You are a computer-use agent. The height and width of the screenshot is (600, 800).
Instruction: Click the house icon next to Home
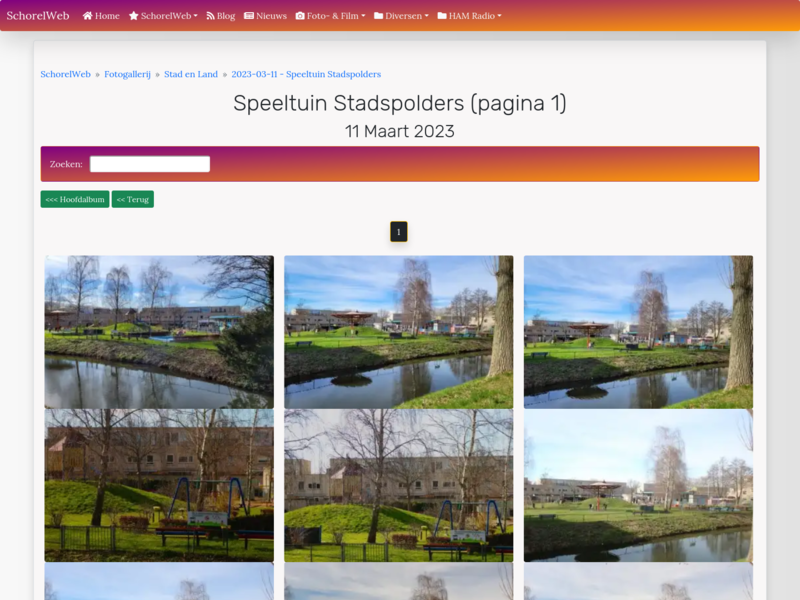(x=88, y=16)
